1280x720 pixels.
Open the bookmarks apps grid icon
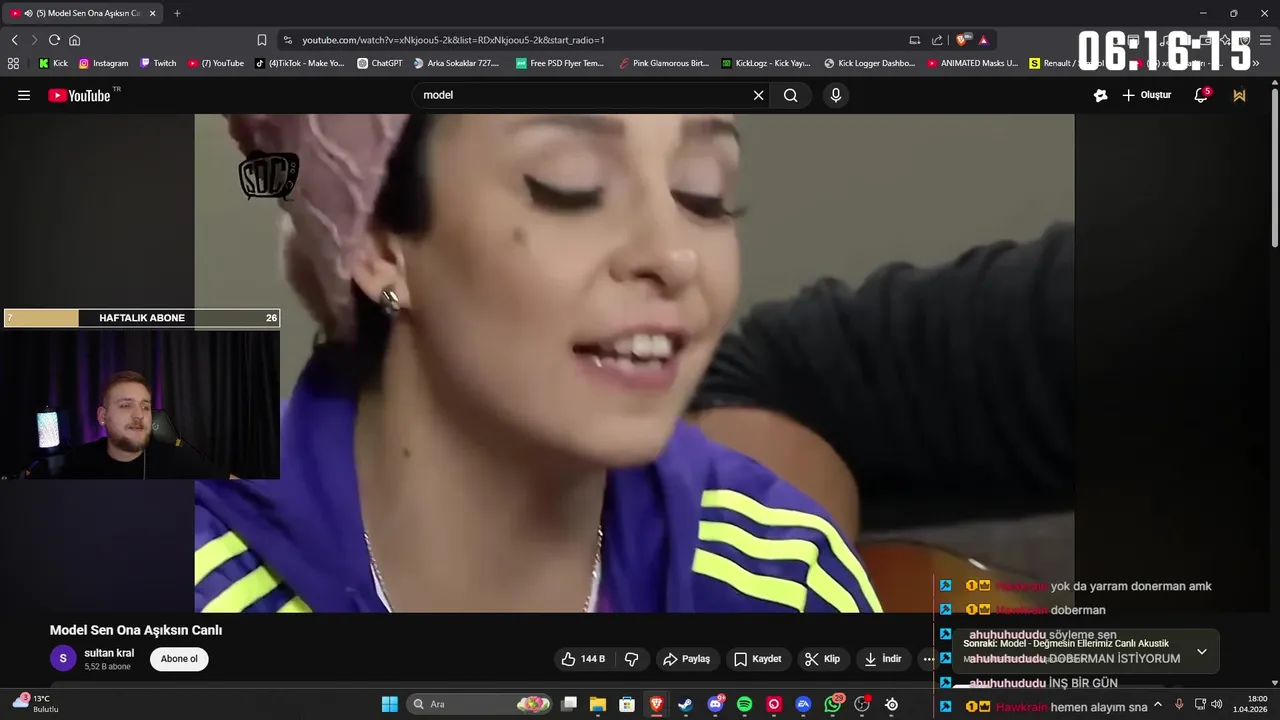coord(13,63)
